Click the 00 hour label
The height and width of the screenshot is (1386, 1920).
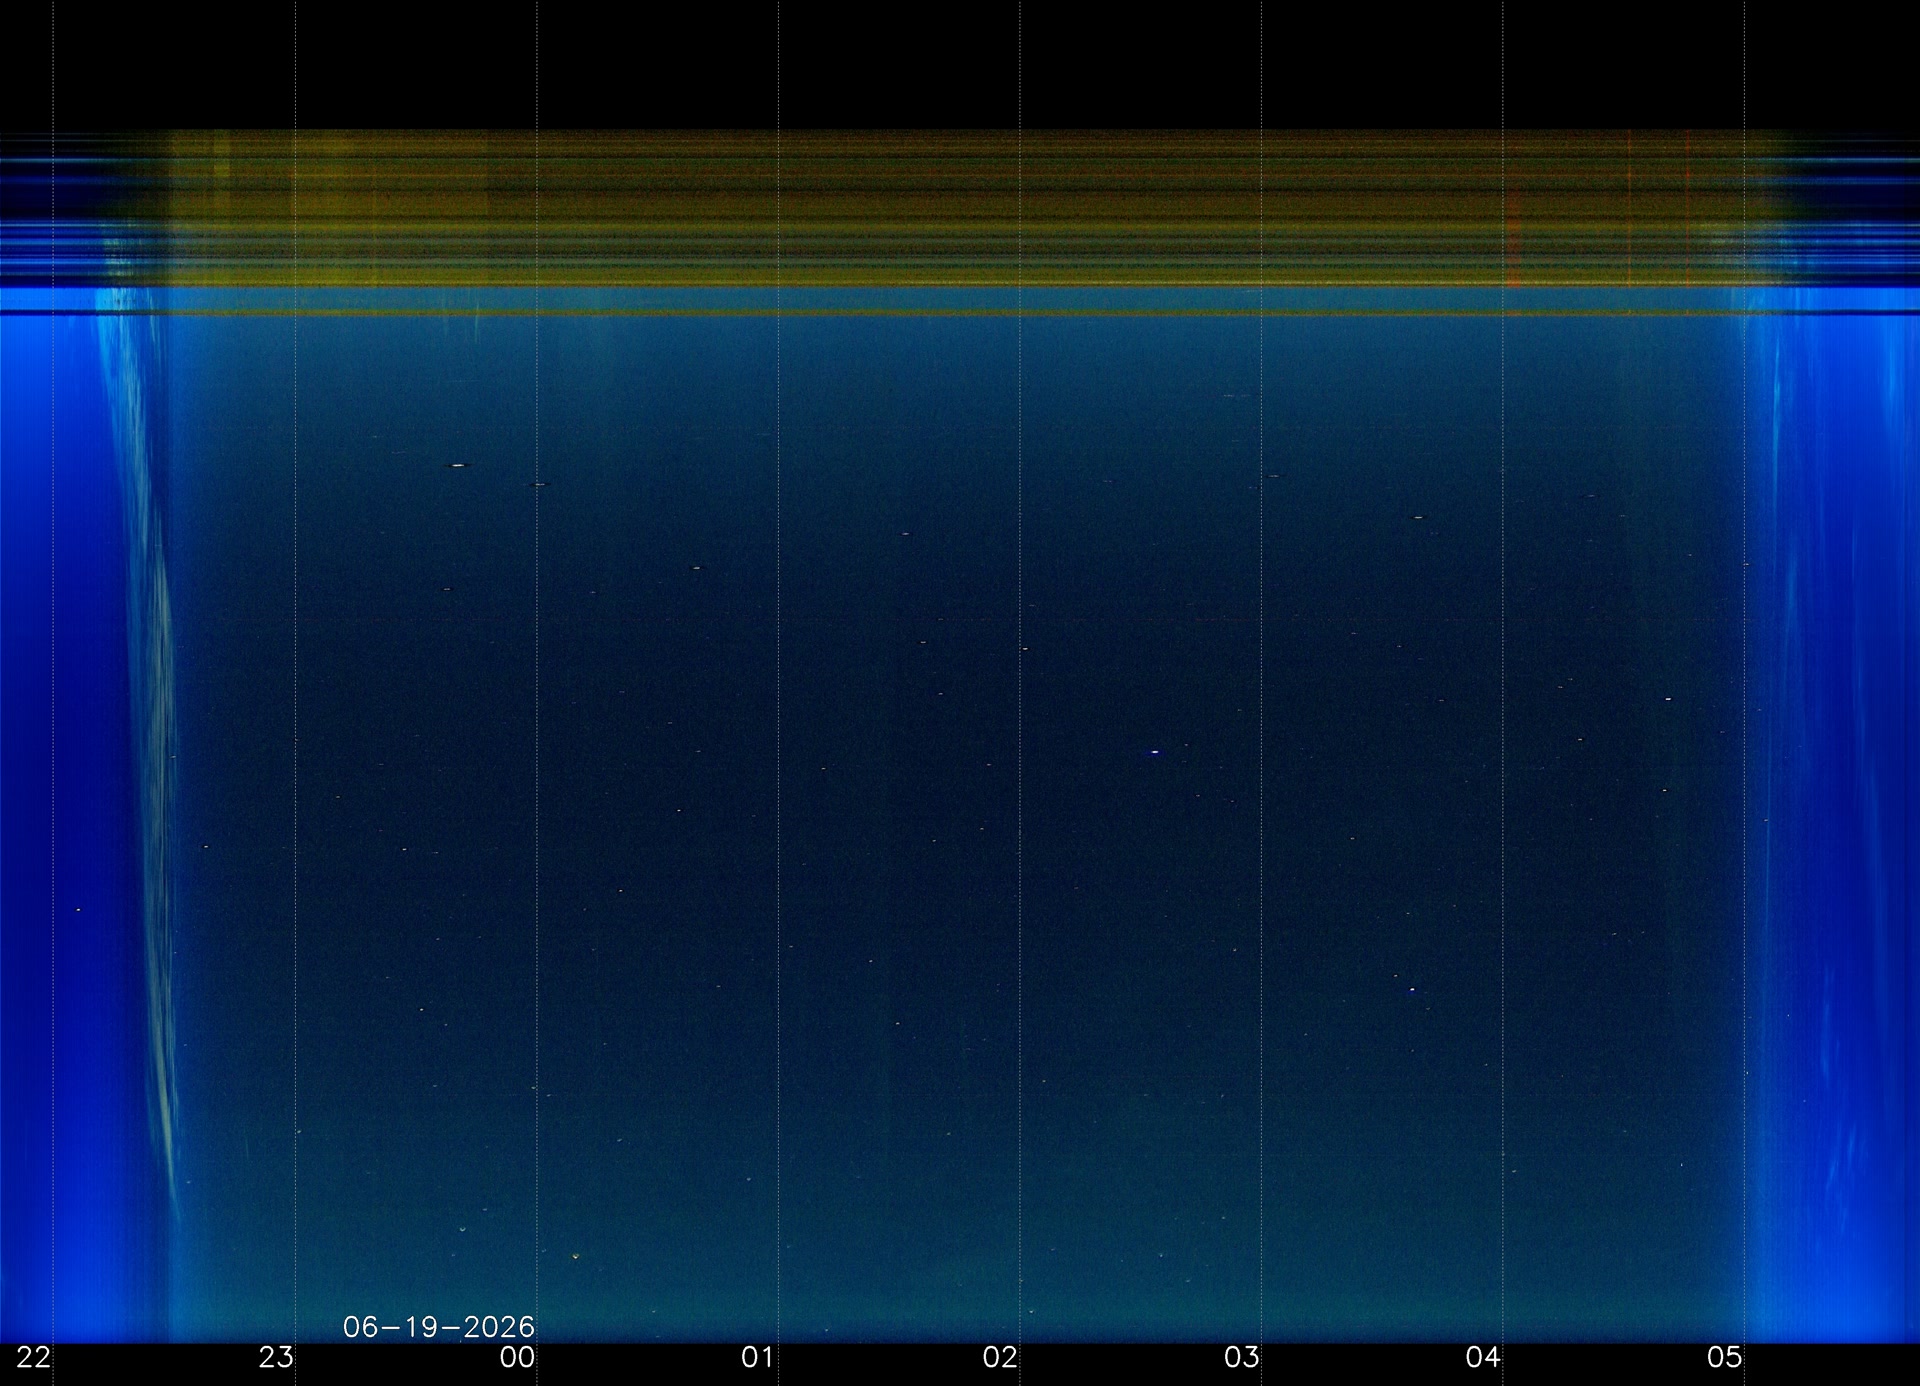point(517,1357)
